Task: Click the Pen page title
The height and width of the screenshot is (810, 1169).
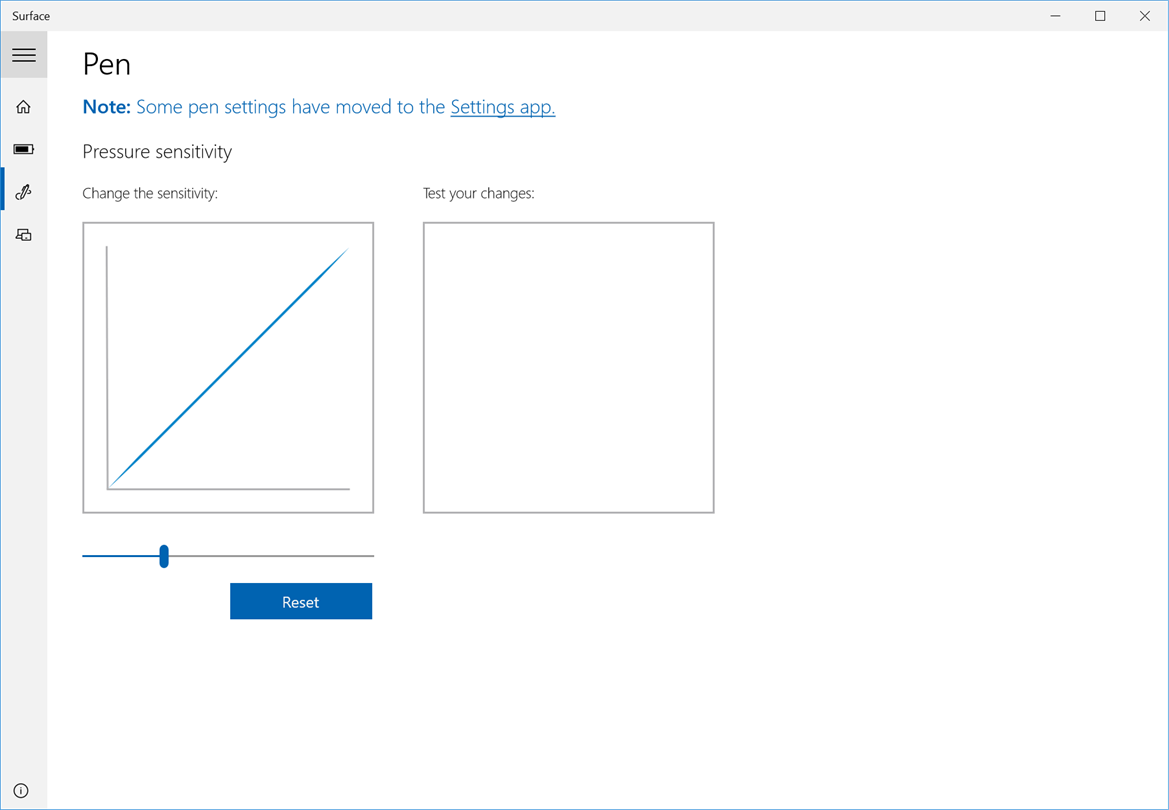Action: coord(107,64)
